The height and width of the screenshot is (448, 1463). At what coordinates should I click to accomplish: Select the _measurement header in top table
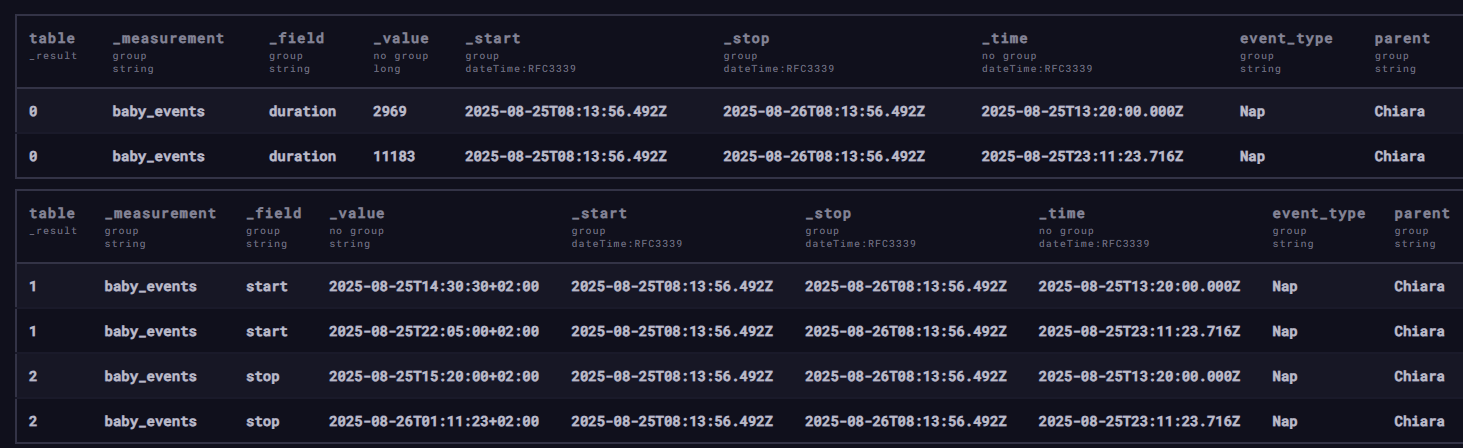[x=168, y=39]
